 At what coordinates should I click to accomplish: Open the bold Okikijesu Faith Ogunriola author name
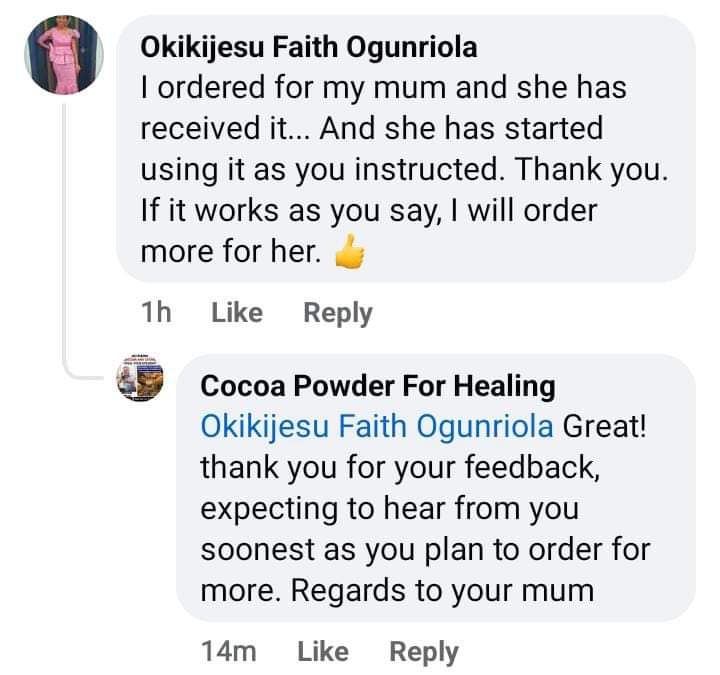pos(308,47)
